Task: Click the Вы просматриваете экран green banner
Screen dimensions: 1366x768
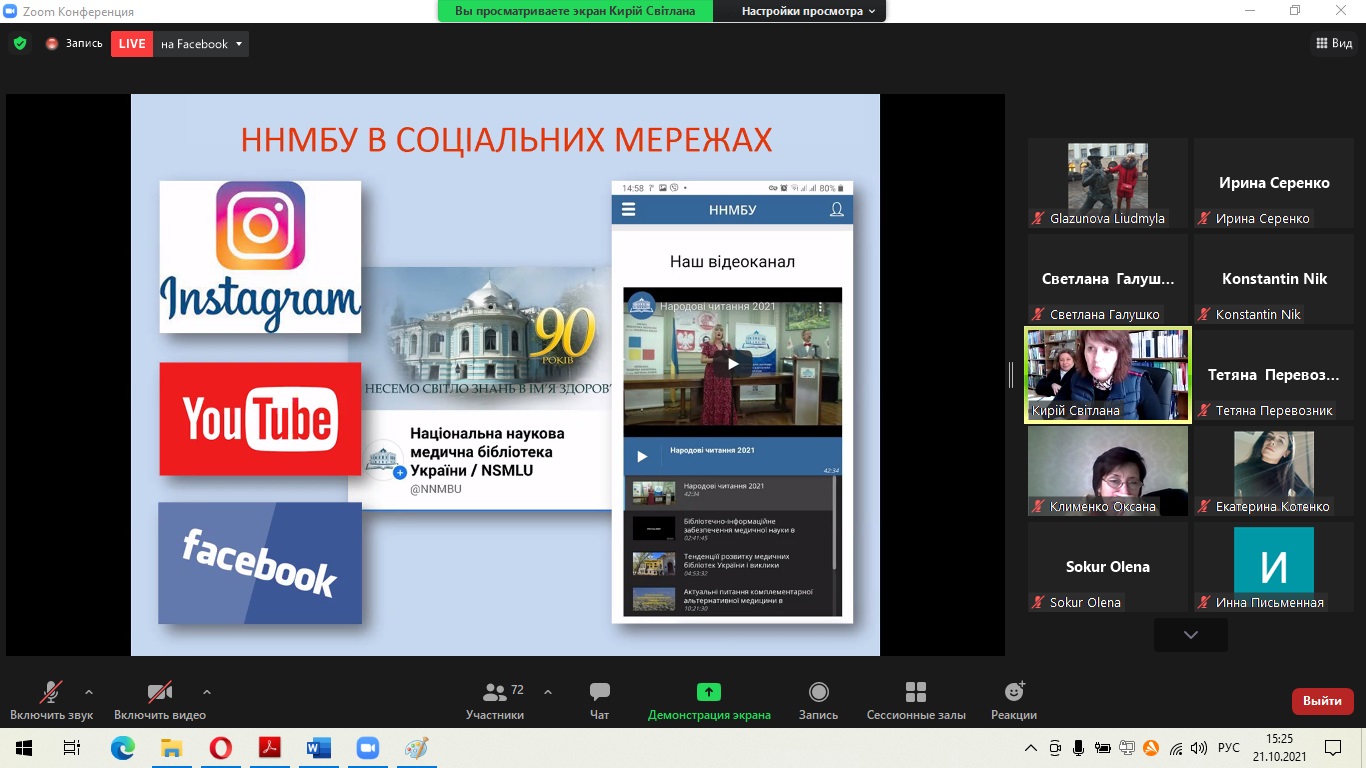Action: pos(575,11)
